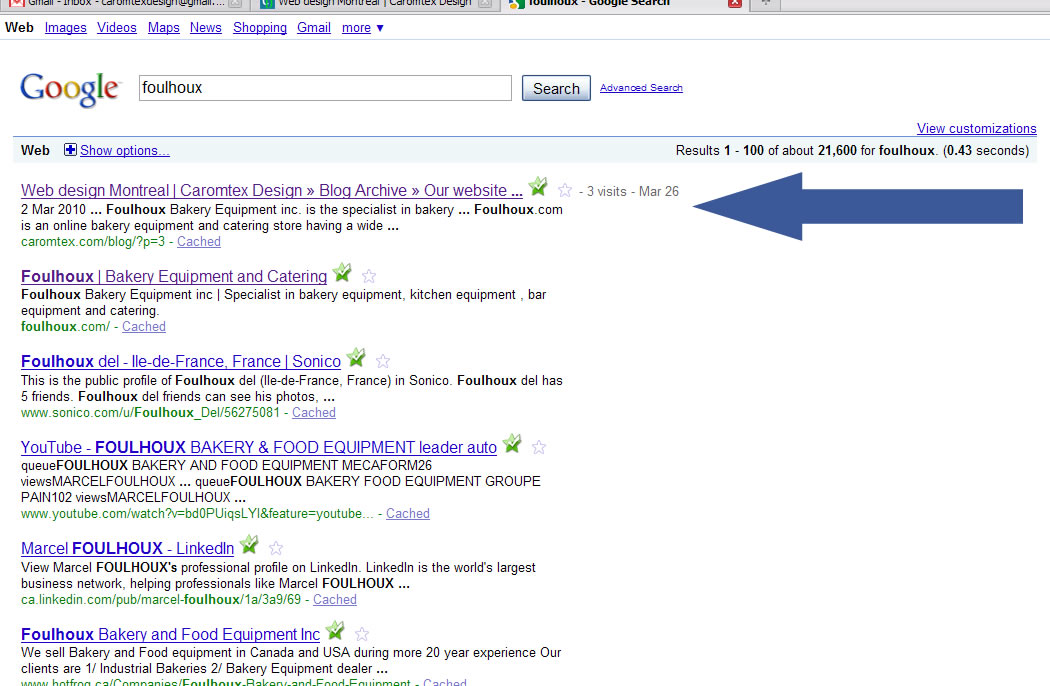Image resolution: width=1050 pixels, height=686 pixels.
Task: Open the Foulhoux del Ile-de-France Sonico result
Action: point(181,362)
